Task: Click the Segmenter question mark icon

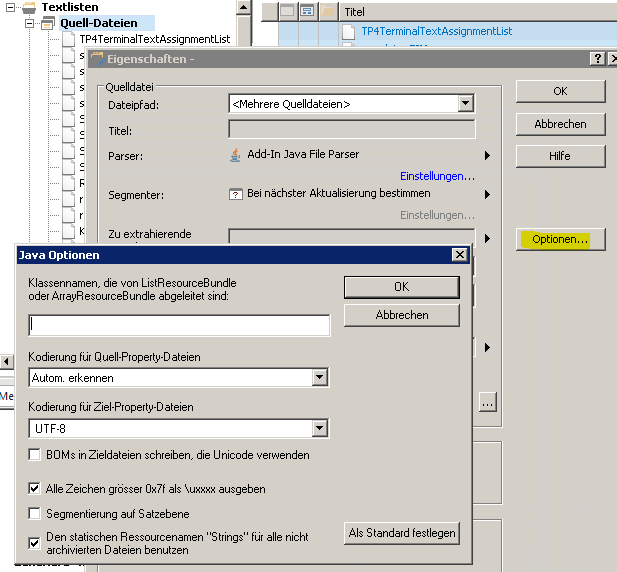Action: point(236,194)
